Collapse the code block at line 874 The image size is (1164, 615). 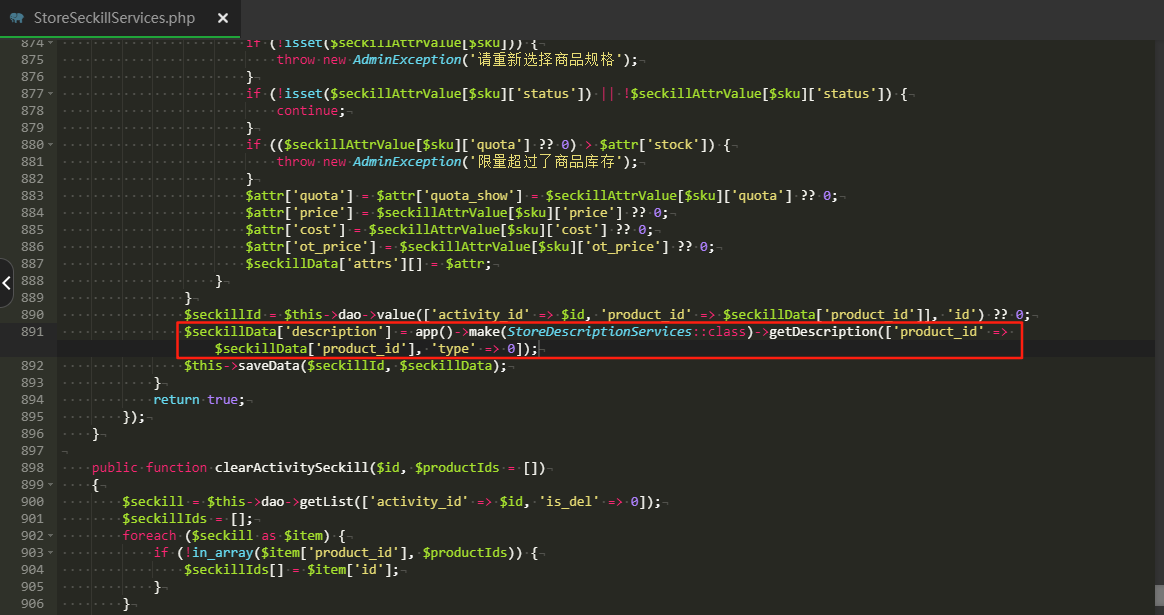click(x=51, y=43)
